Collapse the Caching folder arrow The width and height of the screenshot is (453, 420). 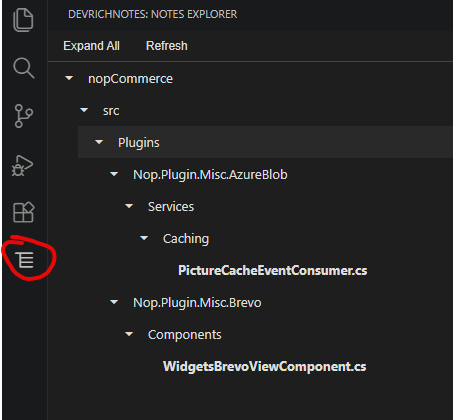[144, 238]
